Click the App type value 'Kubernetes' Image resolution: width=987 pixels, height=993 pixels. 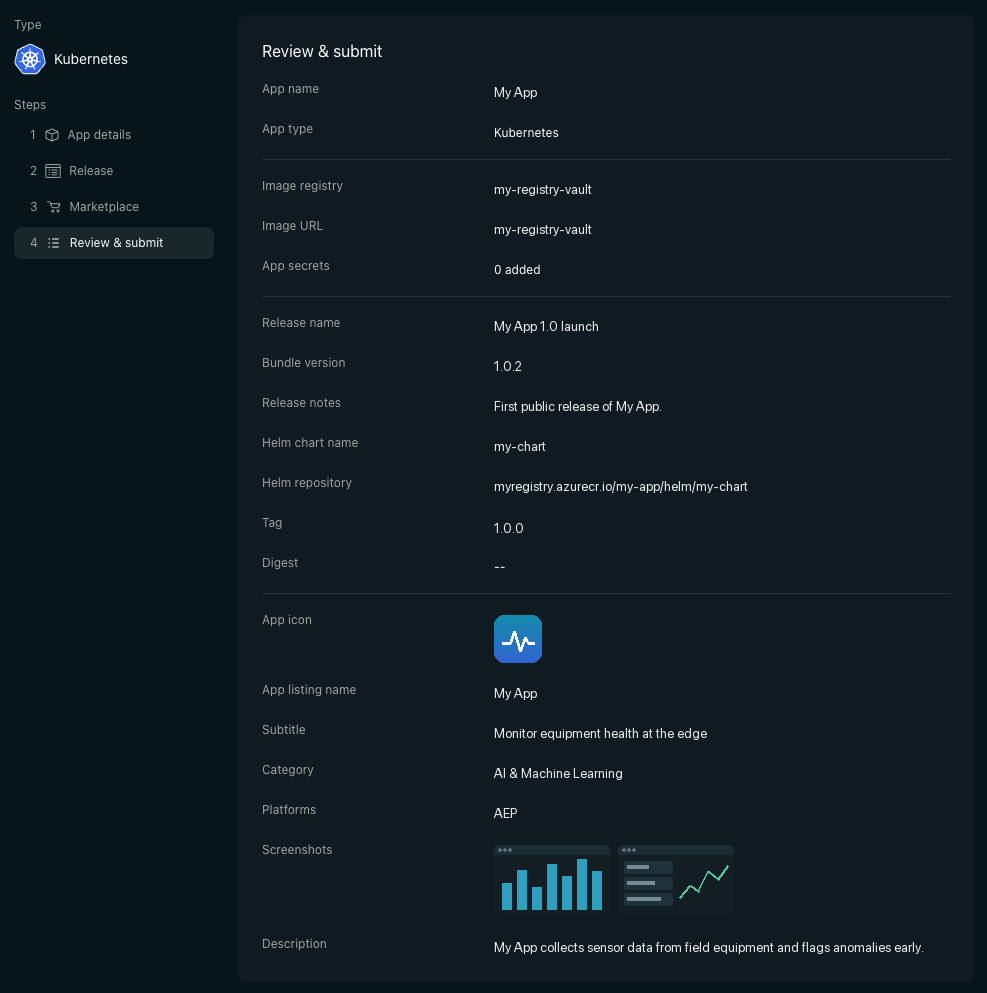(526, 133)
